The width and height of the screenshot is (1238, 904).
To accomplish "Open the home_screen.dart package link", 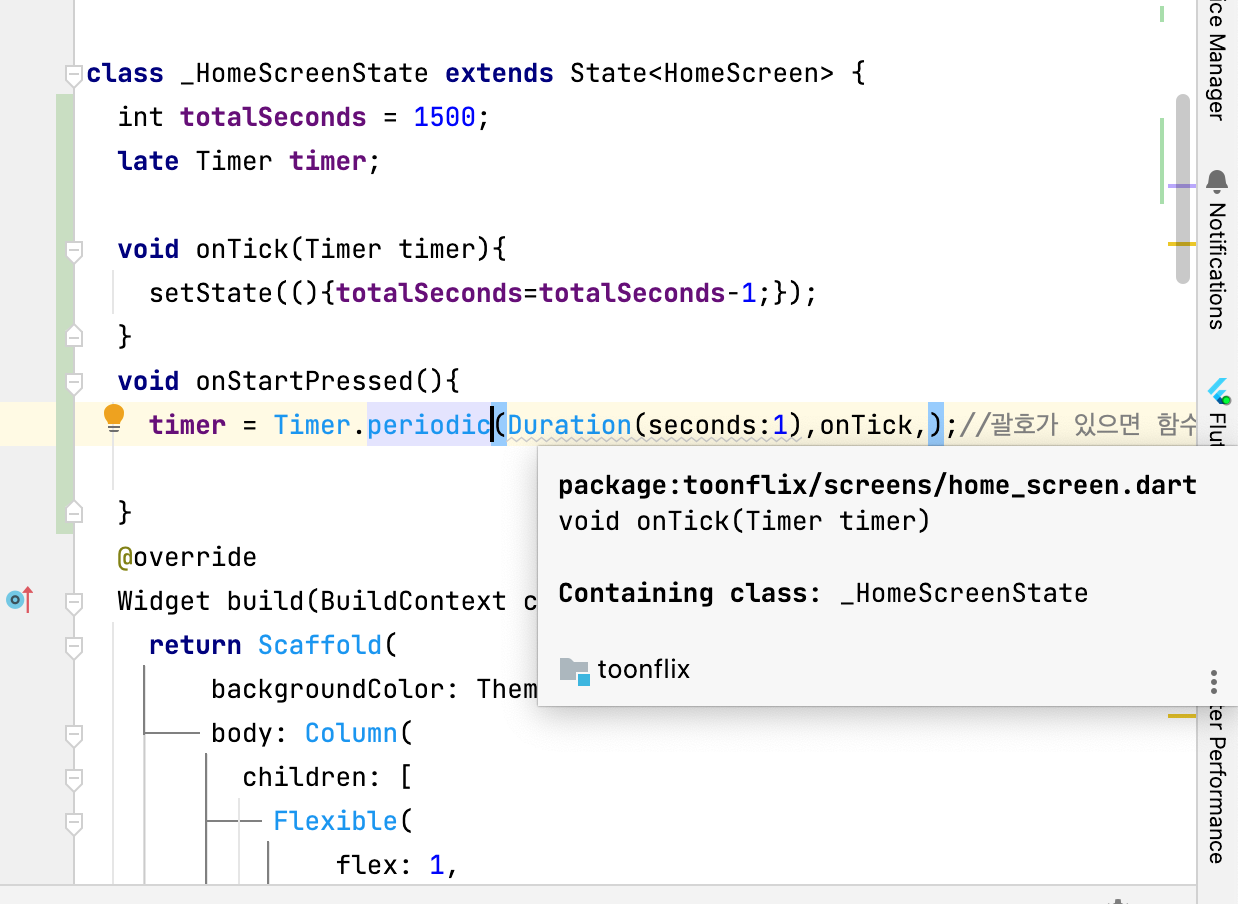I will click(x=876, y=484).
